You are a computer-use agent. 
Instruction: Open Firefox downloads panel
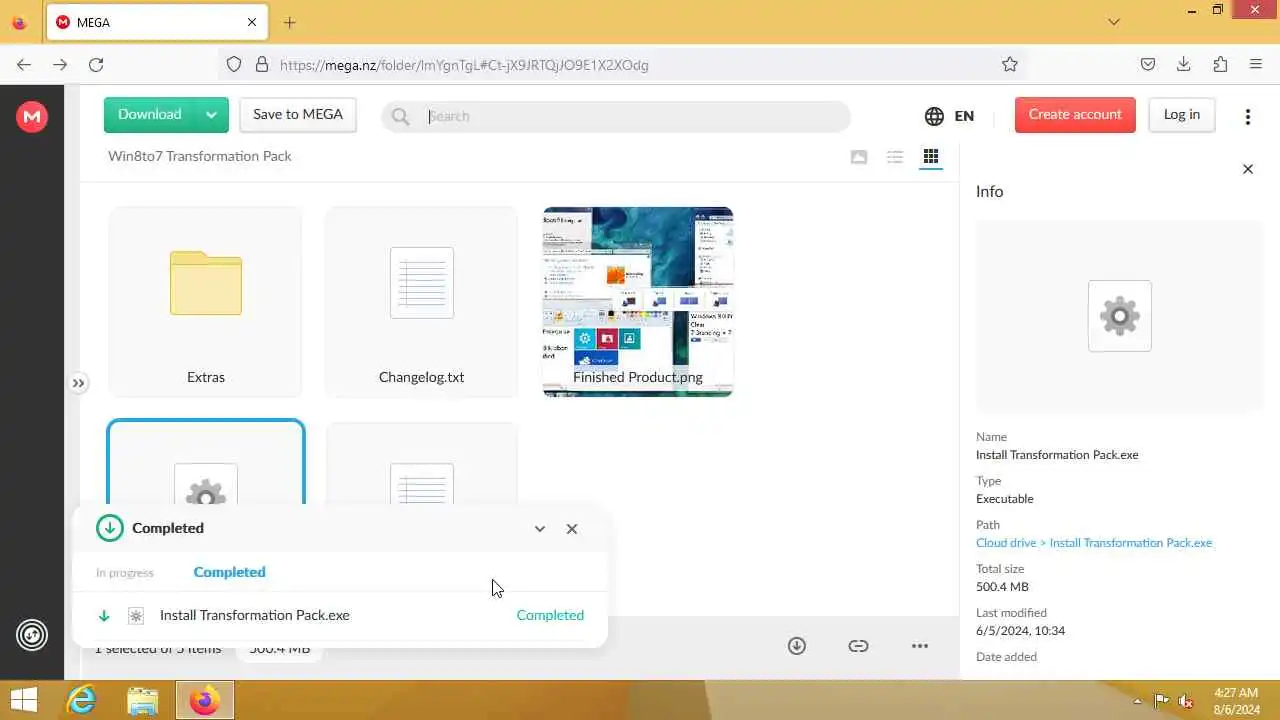pyautogui.click(x=1184, y=64)
